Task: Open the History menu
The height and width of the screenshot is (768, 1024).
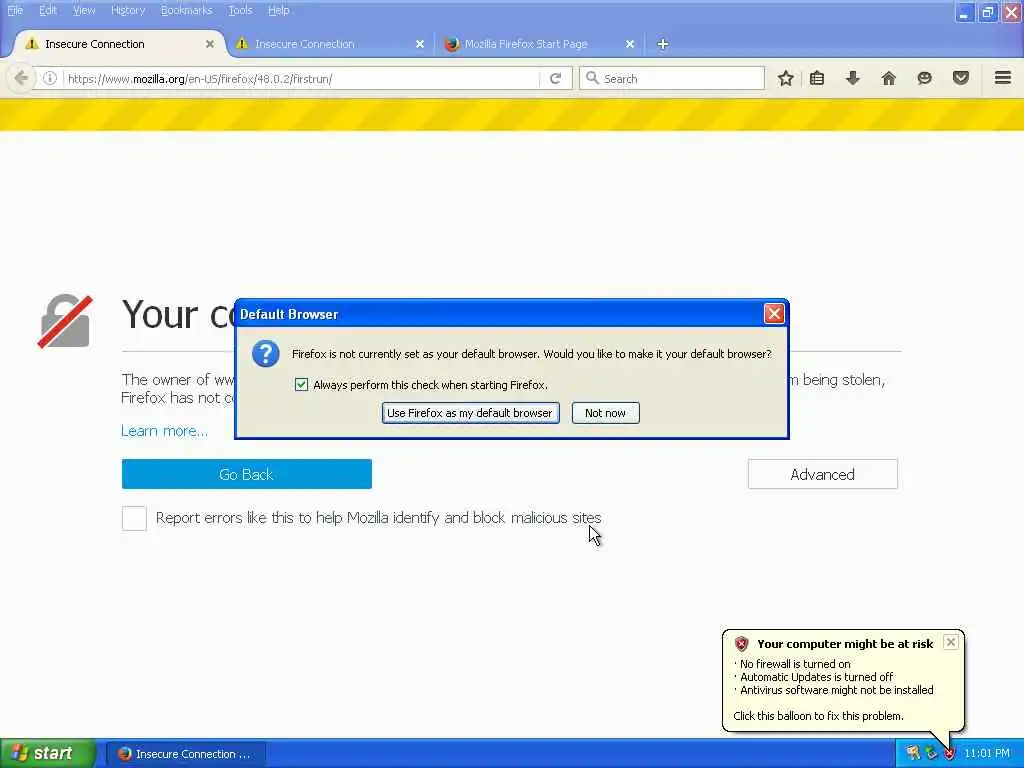Action: [128, 10]
